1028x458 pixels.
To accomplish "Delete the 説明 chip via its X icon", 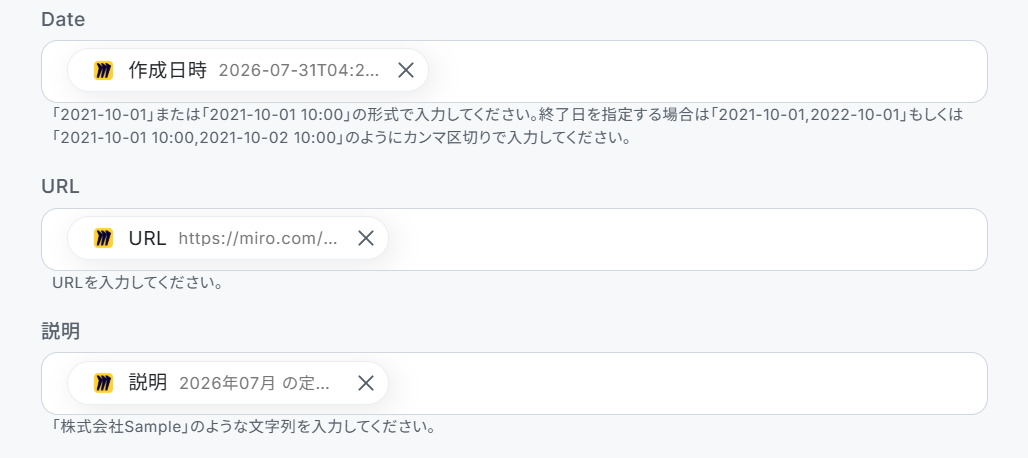I will point(366,383).
